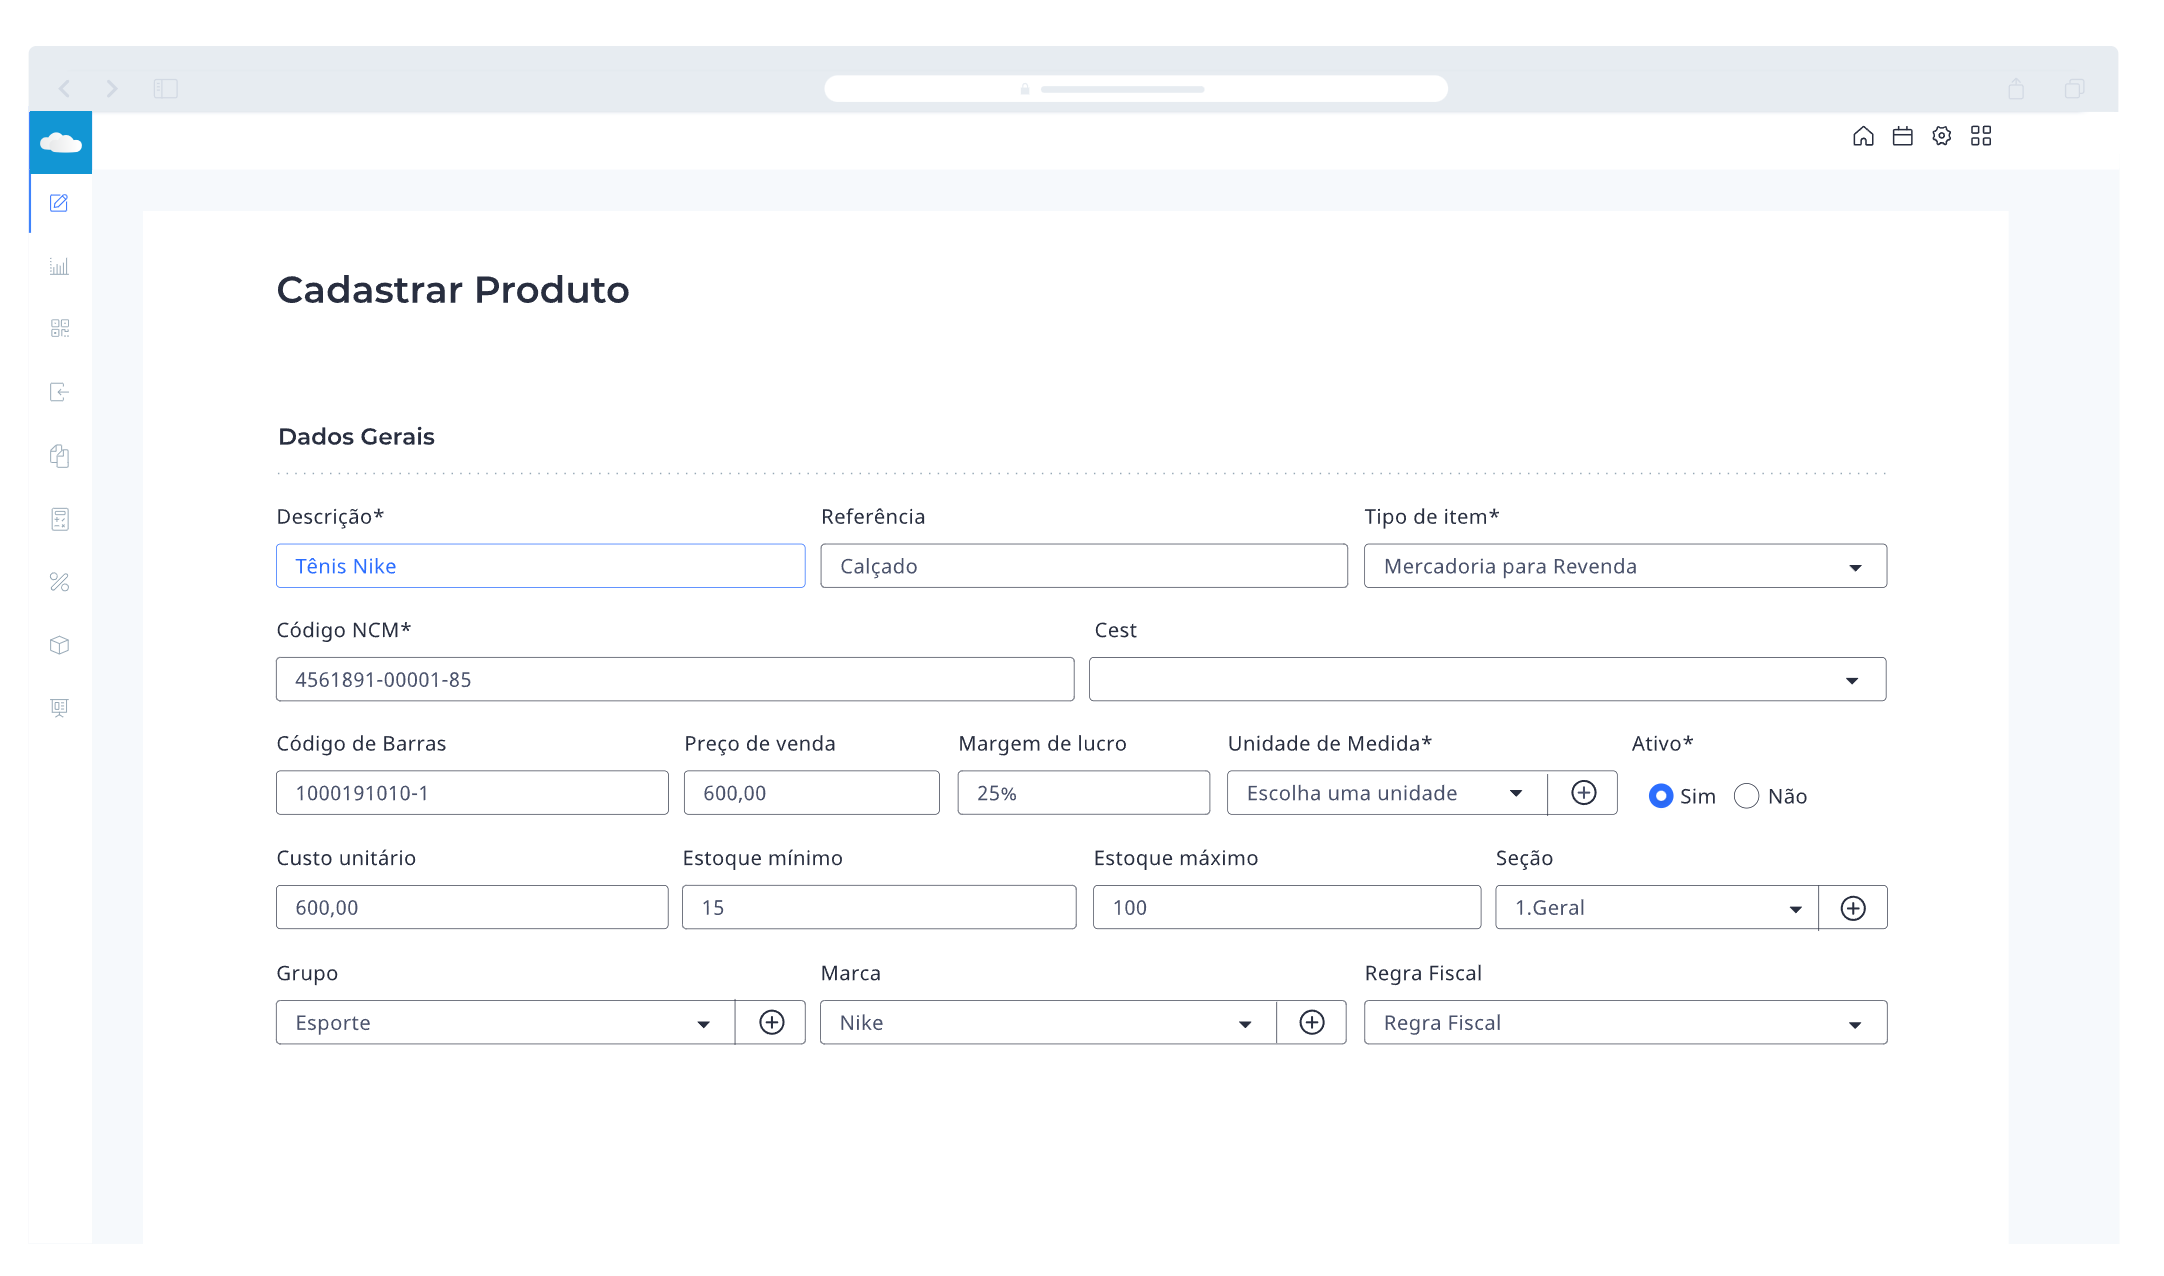Viewport: 2164px width, 1276px height.
Task: Expand the Tipo de item dropdown
Action: pyautogui.click(x=1624, y=567)
